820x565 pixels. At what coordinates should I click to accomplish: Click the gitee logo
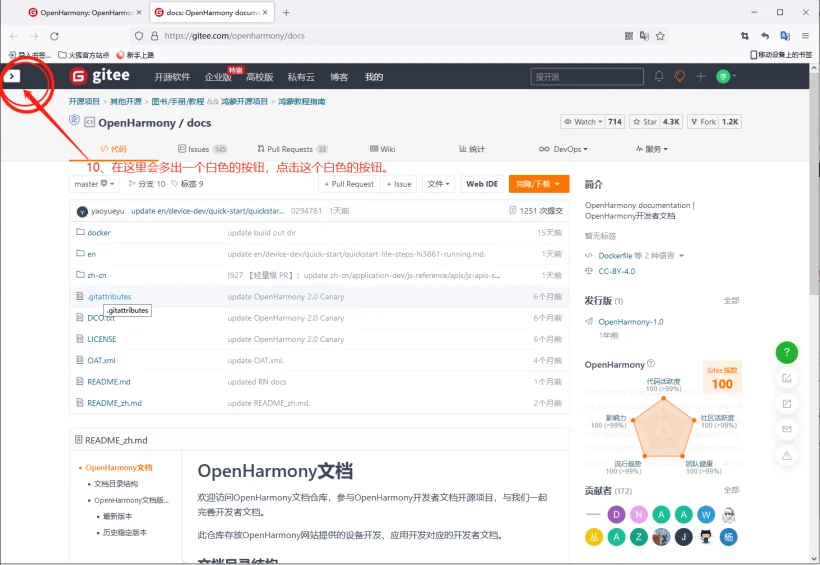(x=100, y=76)
